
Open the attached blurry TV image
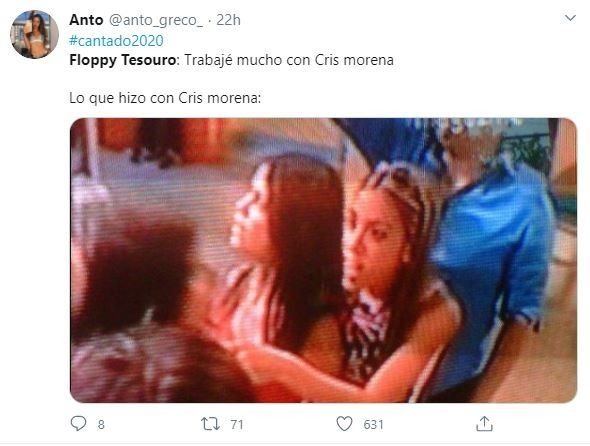pyautogui.click(x=323, y=260)
